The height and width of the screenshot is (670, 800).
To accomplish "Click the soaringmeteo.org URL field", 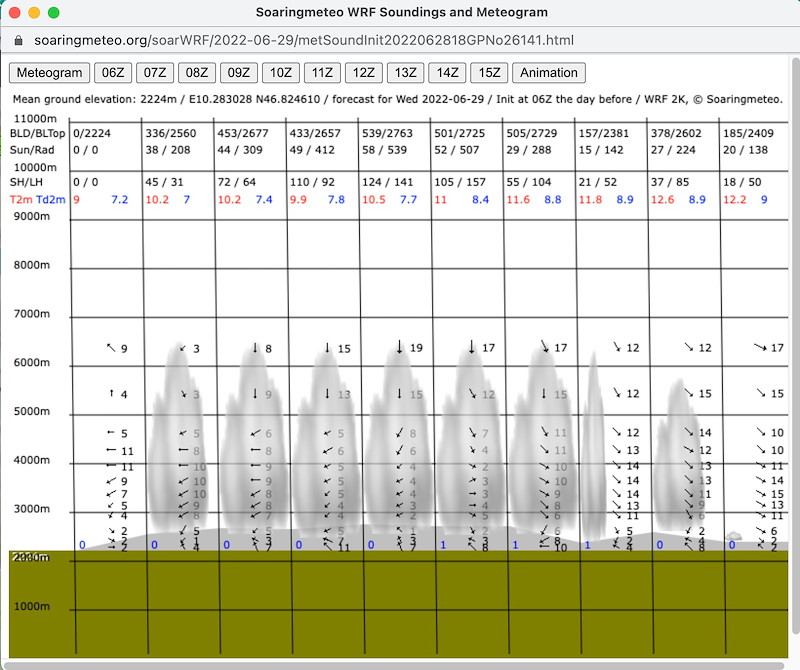I will click(300, 40).
